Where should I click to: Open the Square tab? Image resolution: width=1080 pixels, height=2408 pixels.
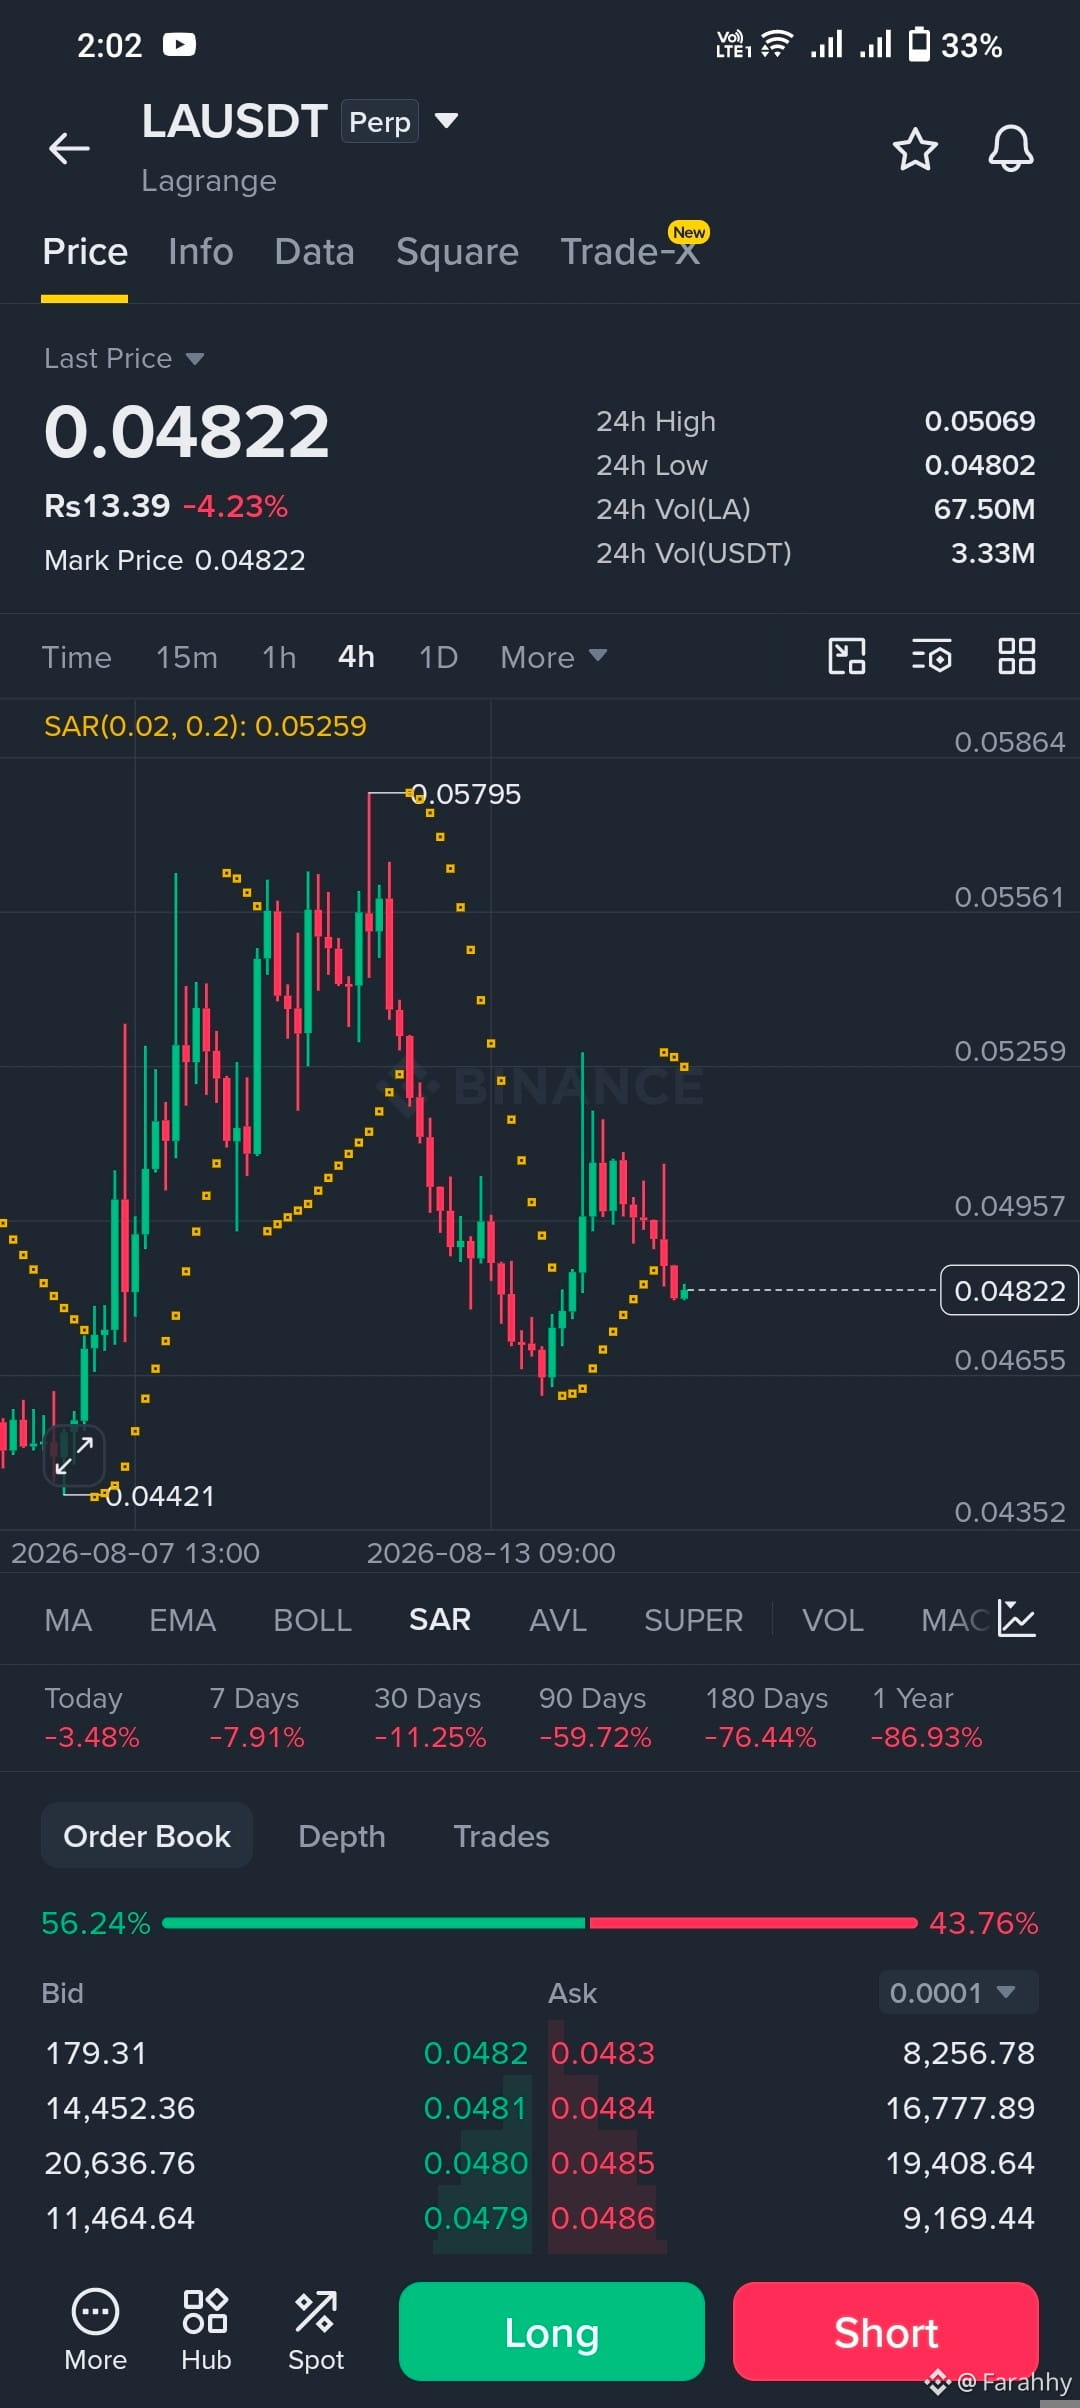(457, 252)
